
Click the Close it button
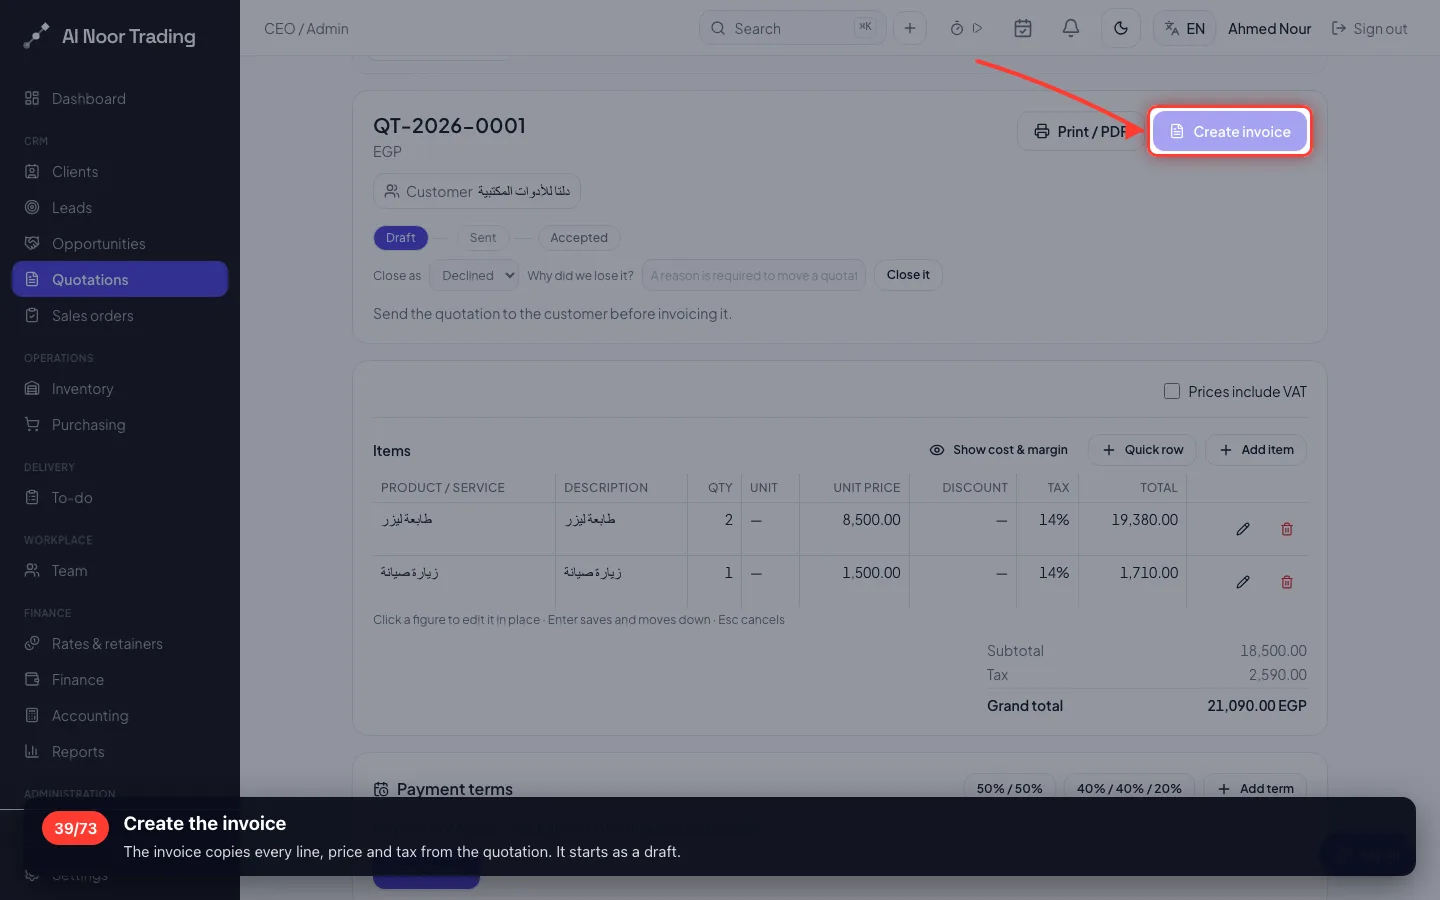(908, 275)
